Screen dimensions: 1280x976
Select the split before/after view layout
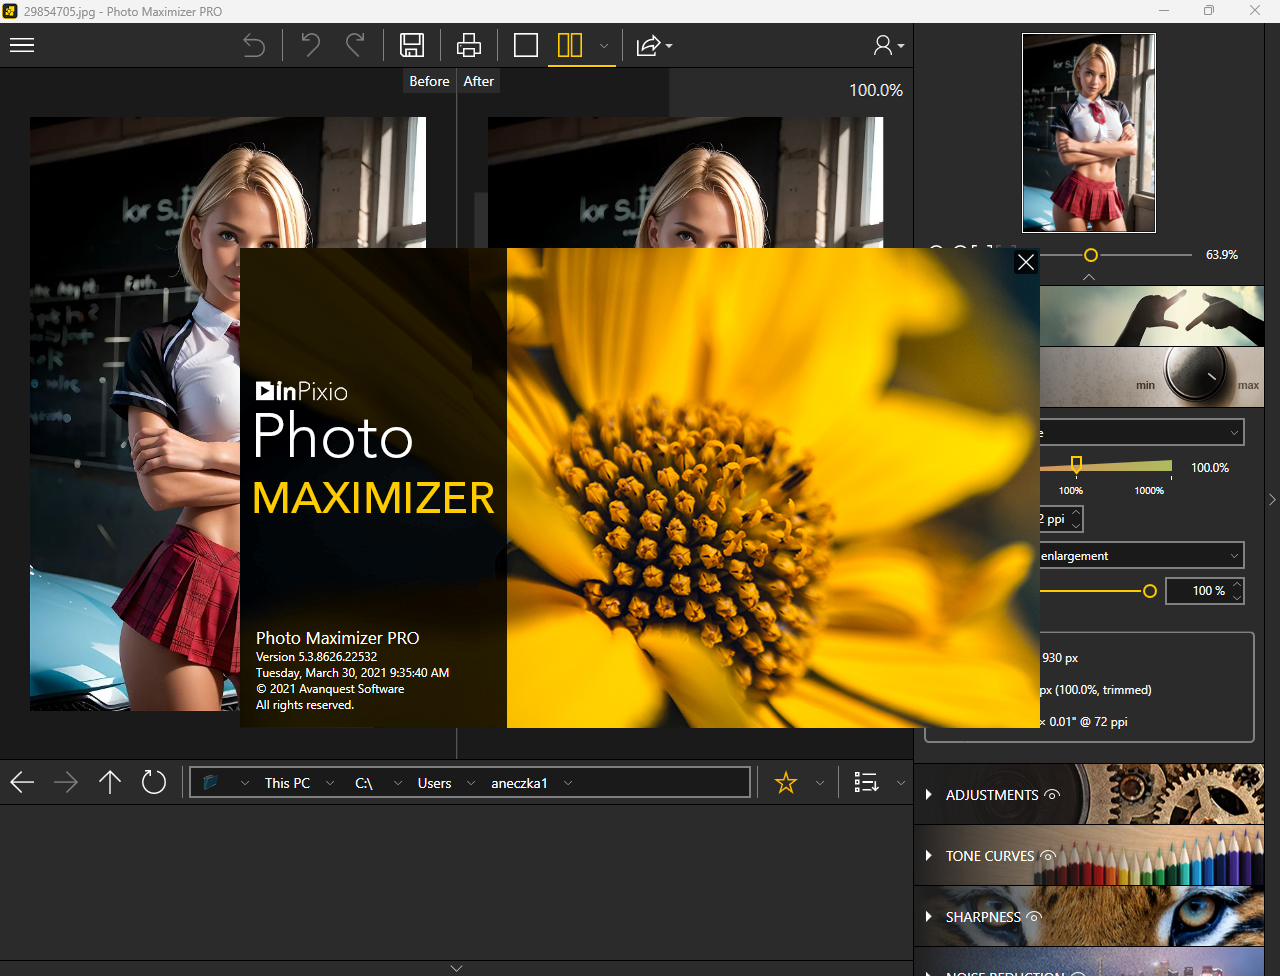tap(570, 45)
